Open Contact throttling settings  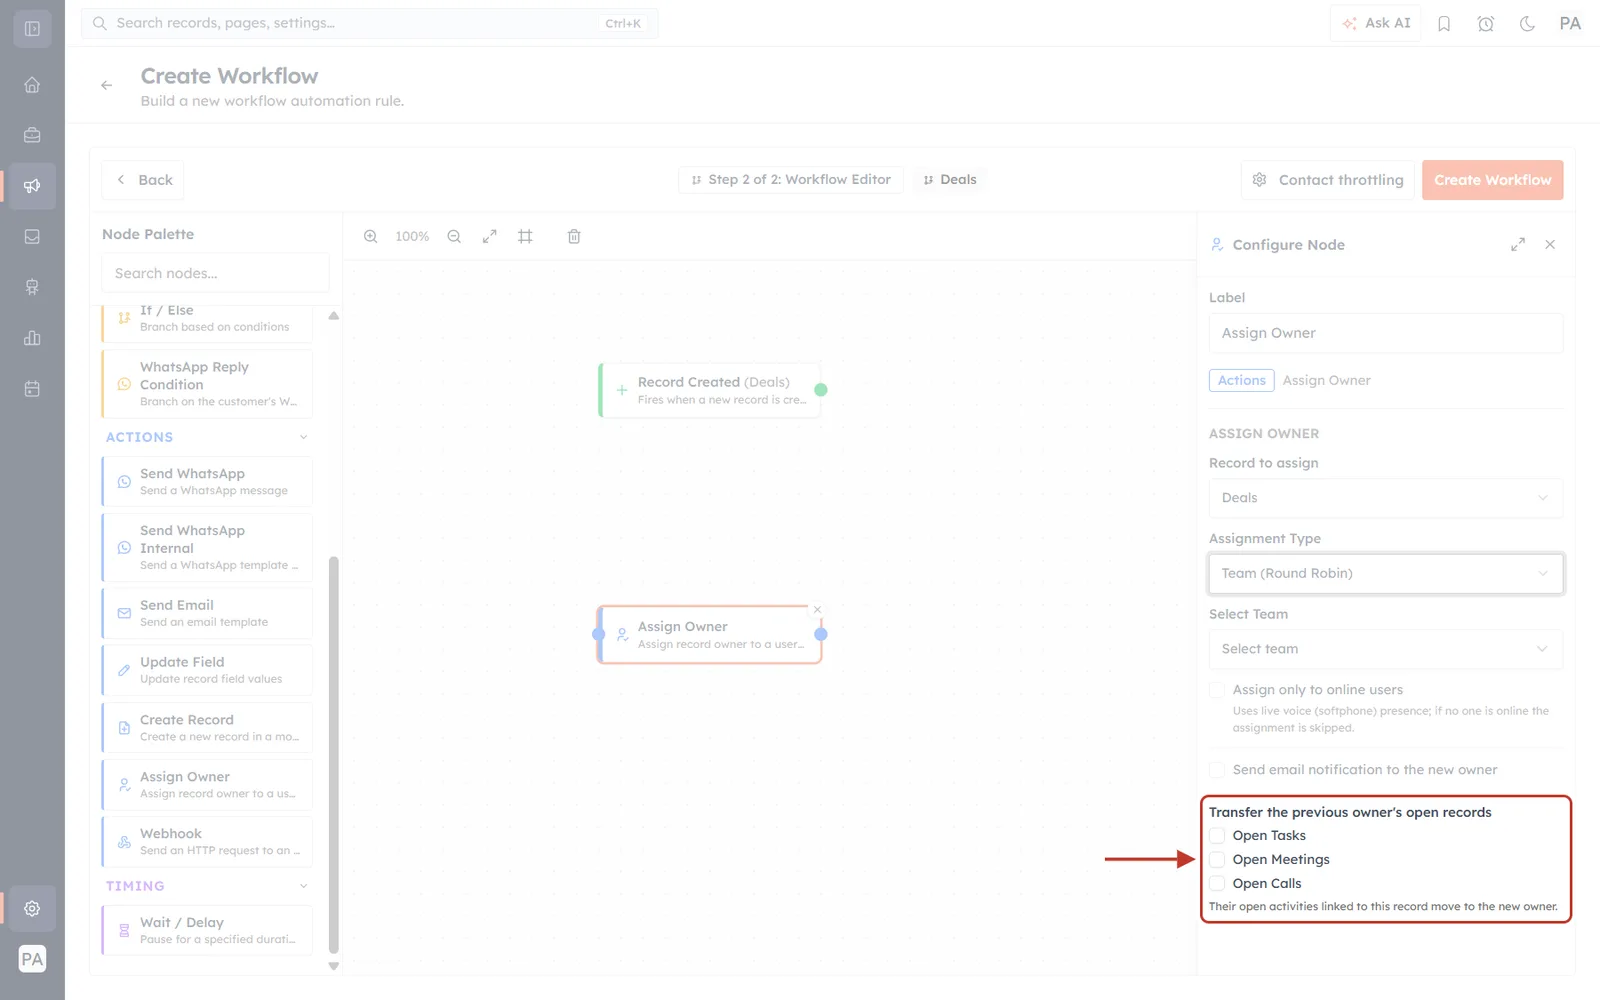coord(1328,180)
